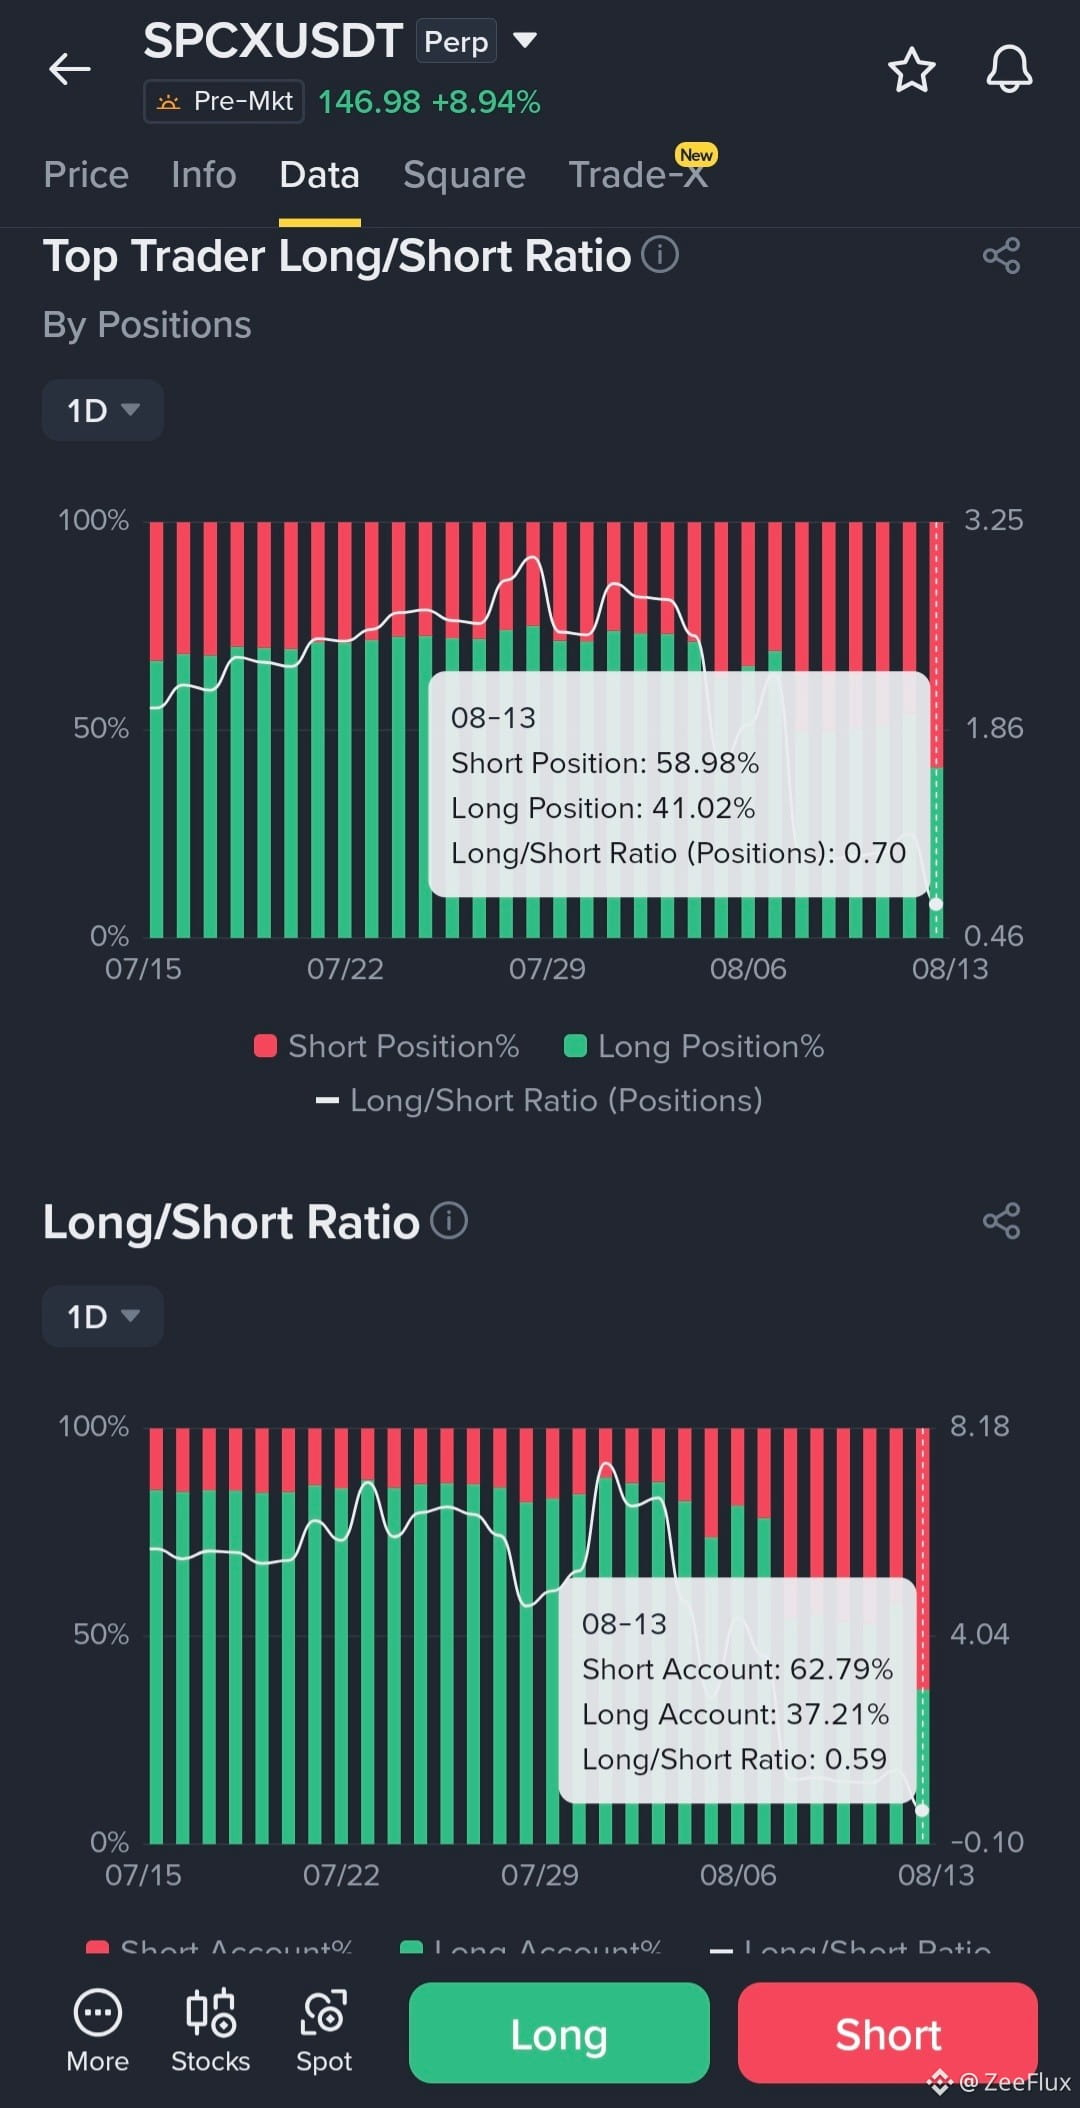Add SPCXUSDT to favorites with star icon

point(911,70)
